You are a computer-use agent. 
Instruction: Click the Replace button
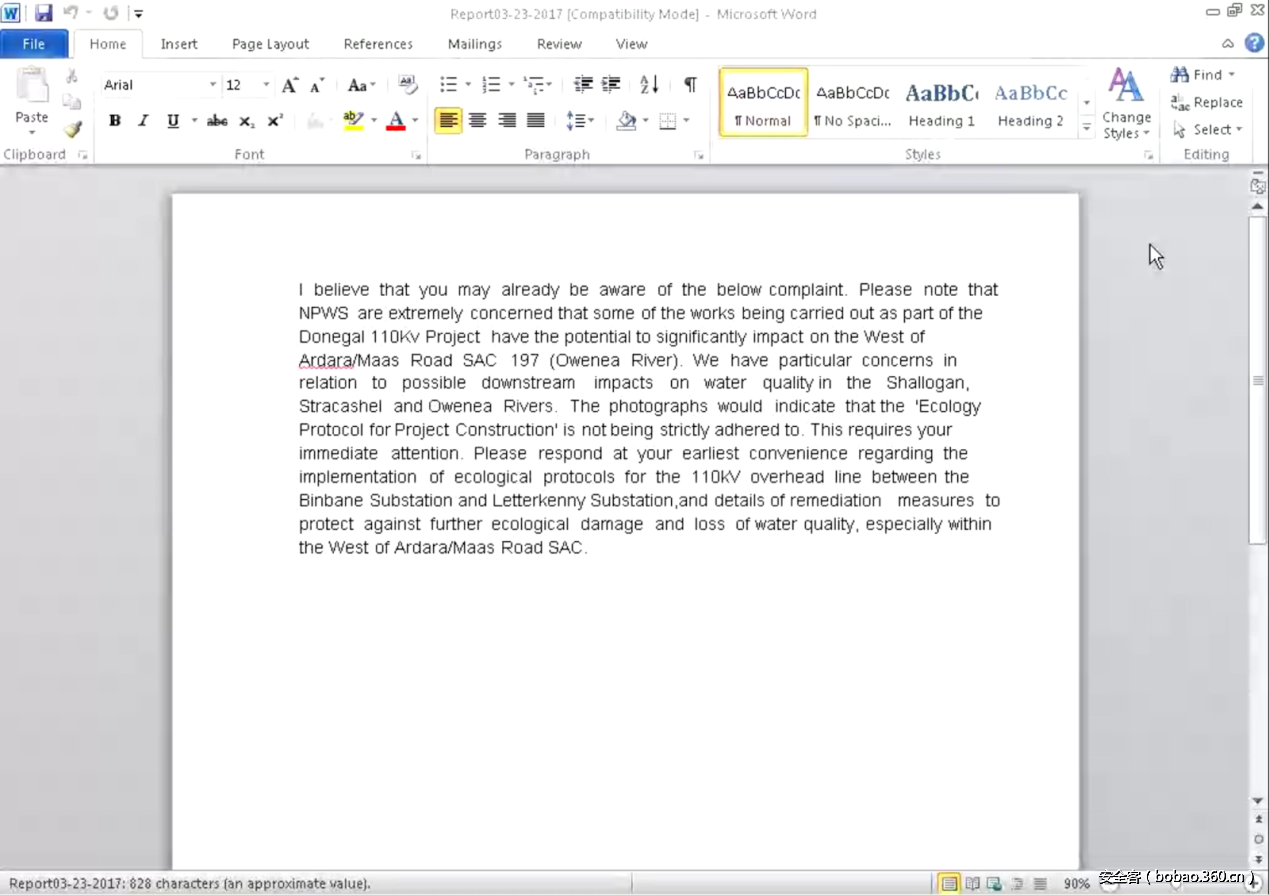click(1207, 102)
